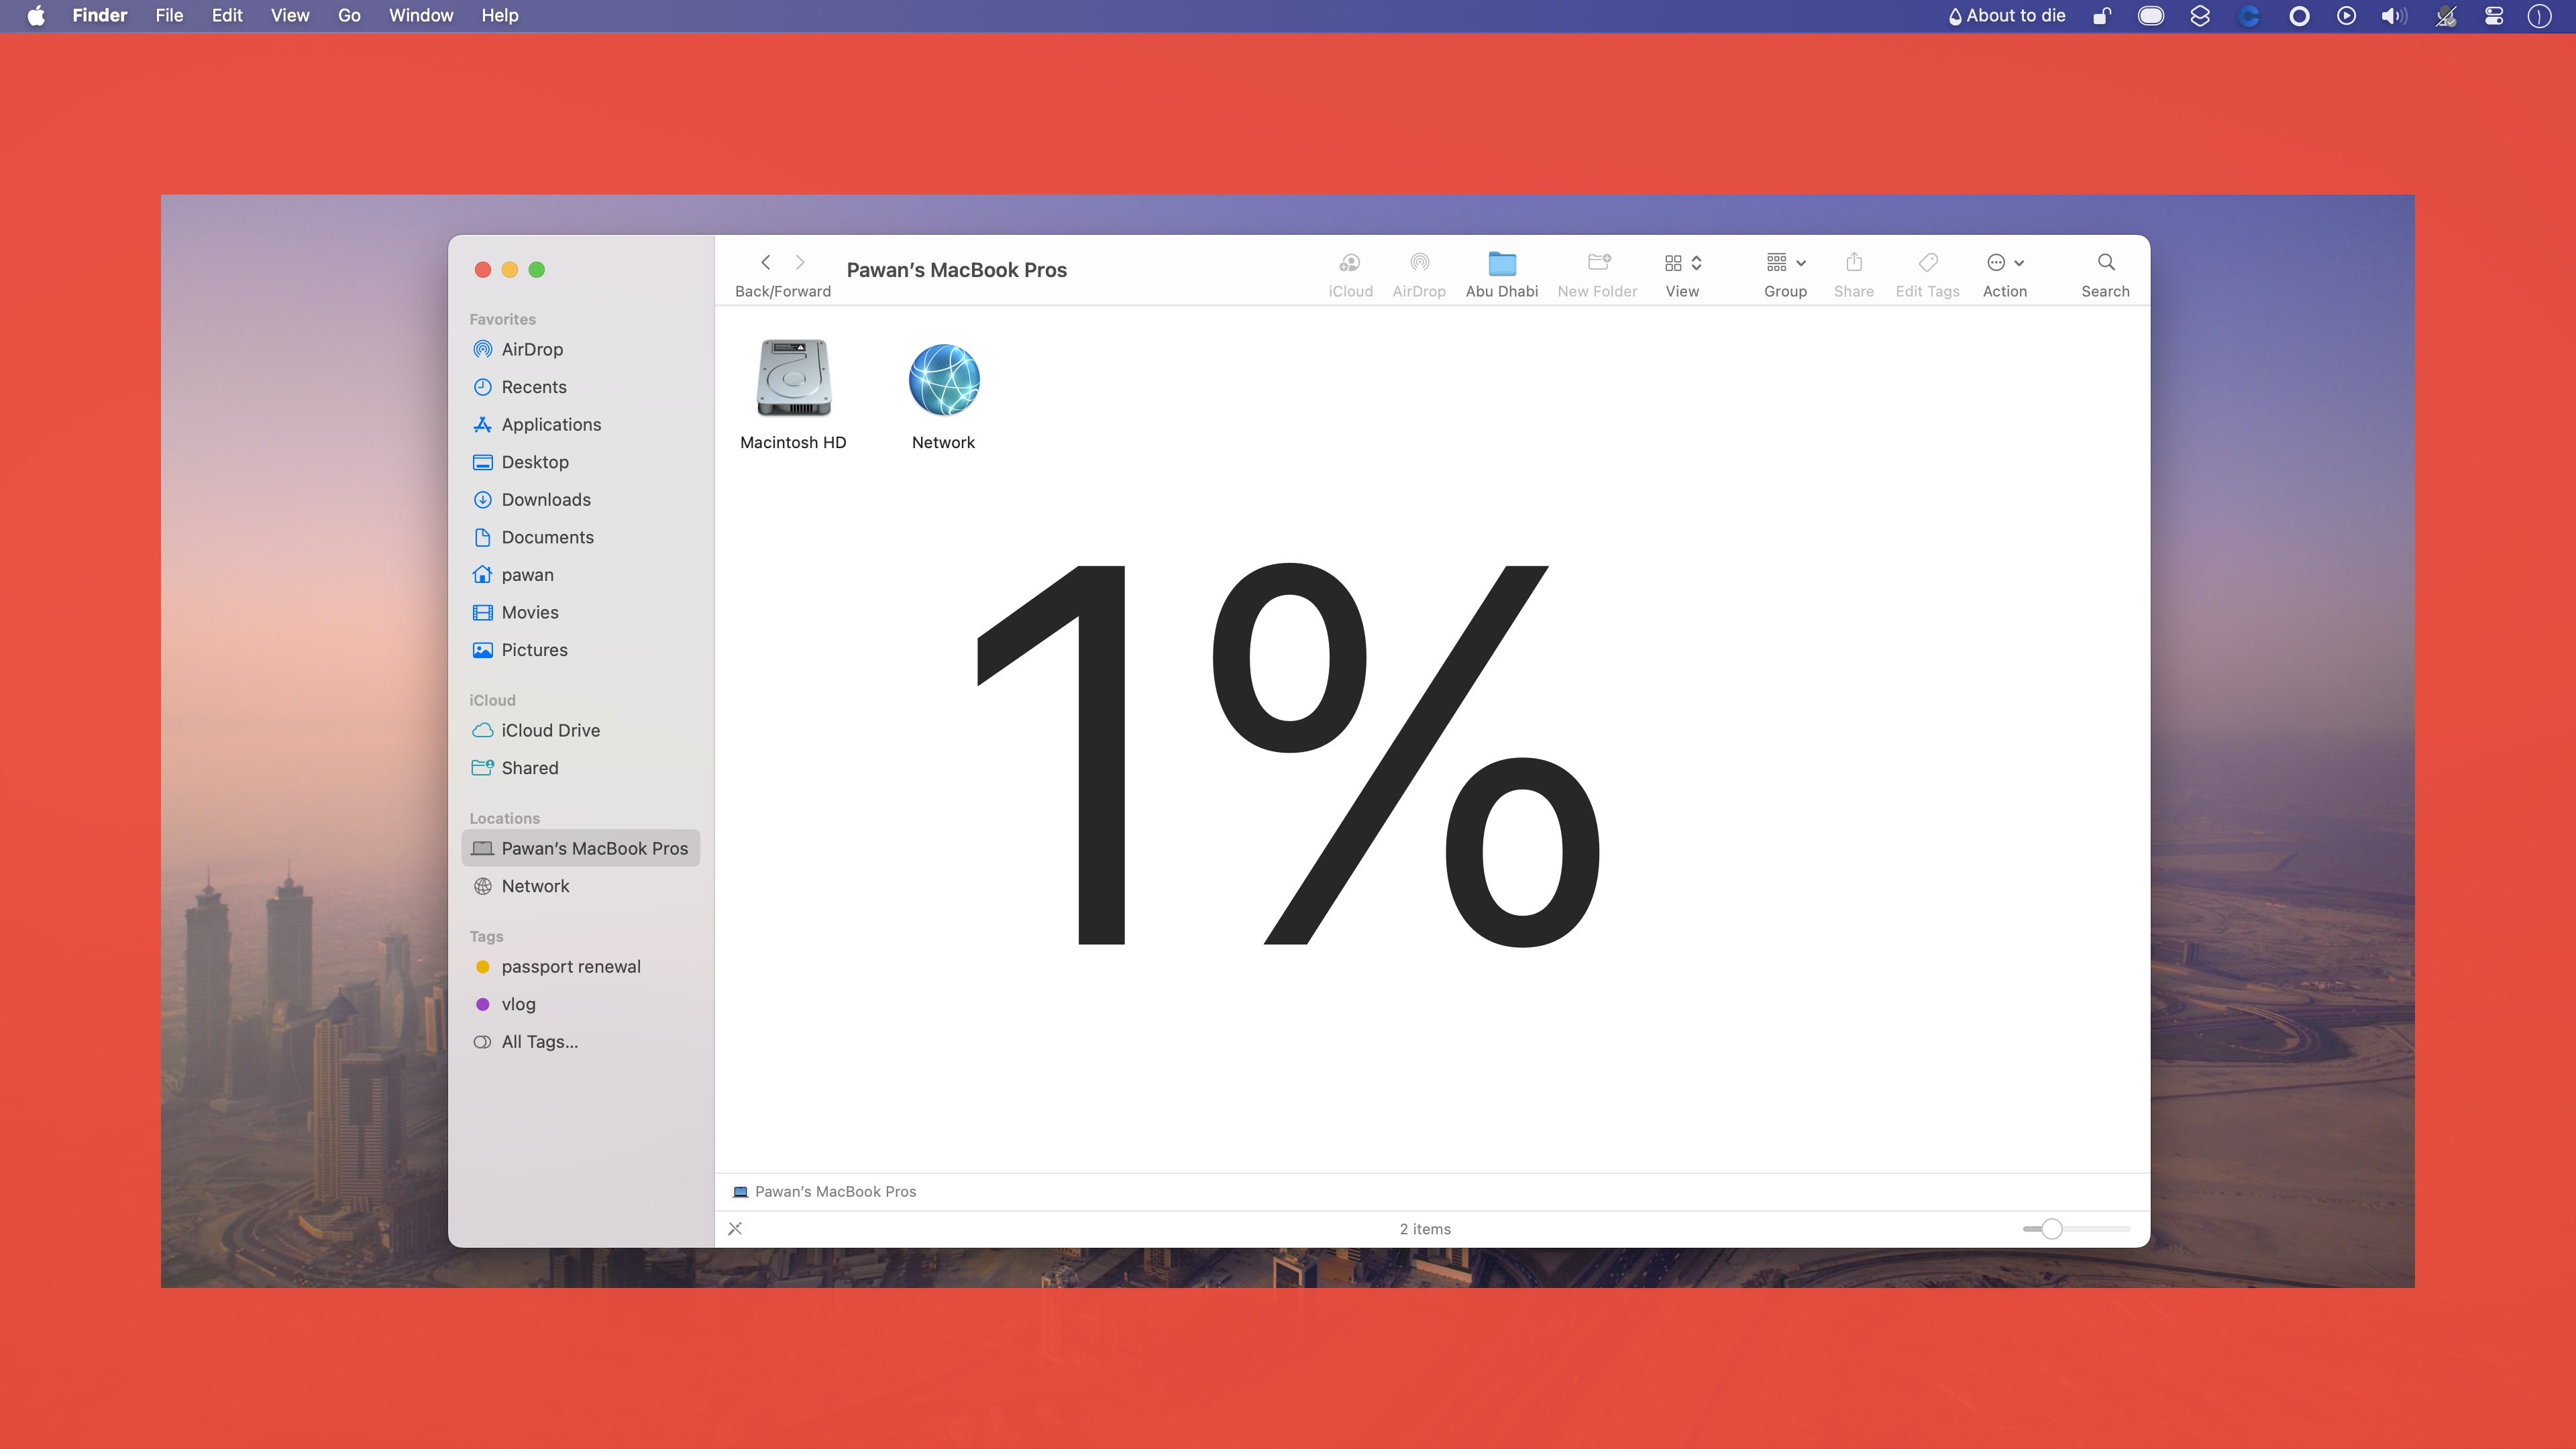Viewport: 2576px width, 1449px height.
Task: Select Pawan's MacBook Pros in Locations
Action: coord(580,848)
